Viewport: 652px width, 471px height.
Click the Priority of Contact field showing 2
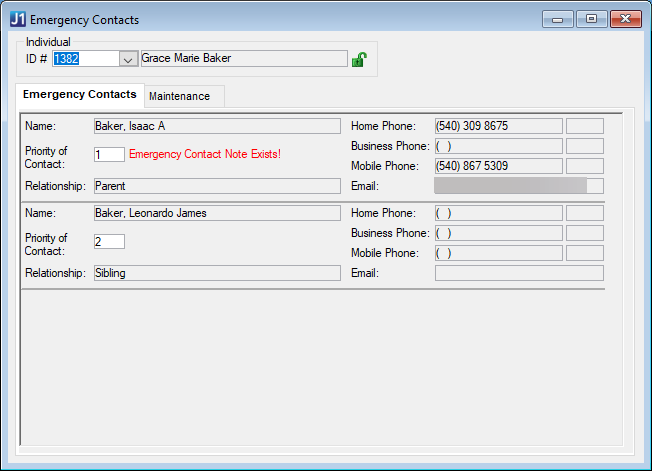pos(108,241)
